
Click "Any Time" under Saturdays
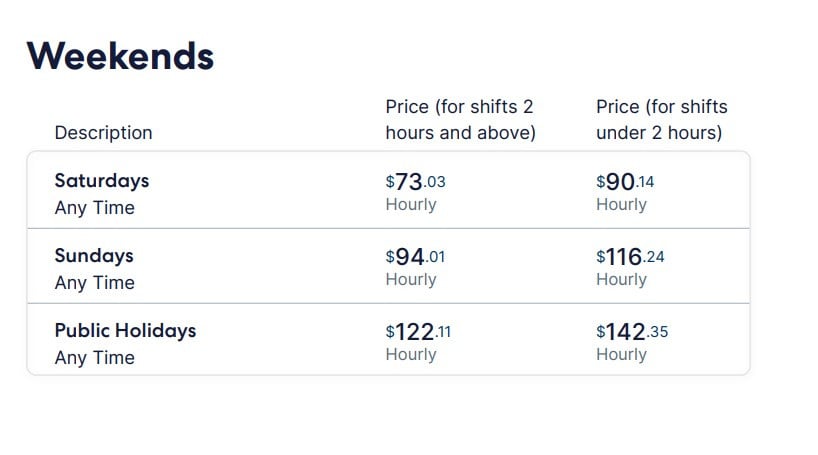click(94, 208)
